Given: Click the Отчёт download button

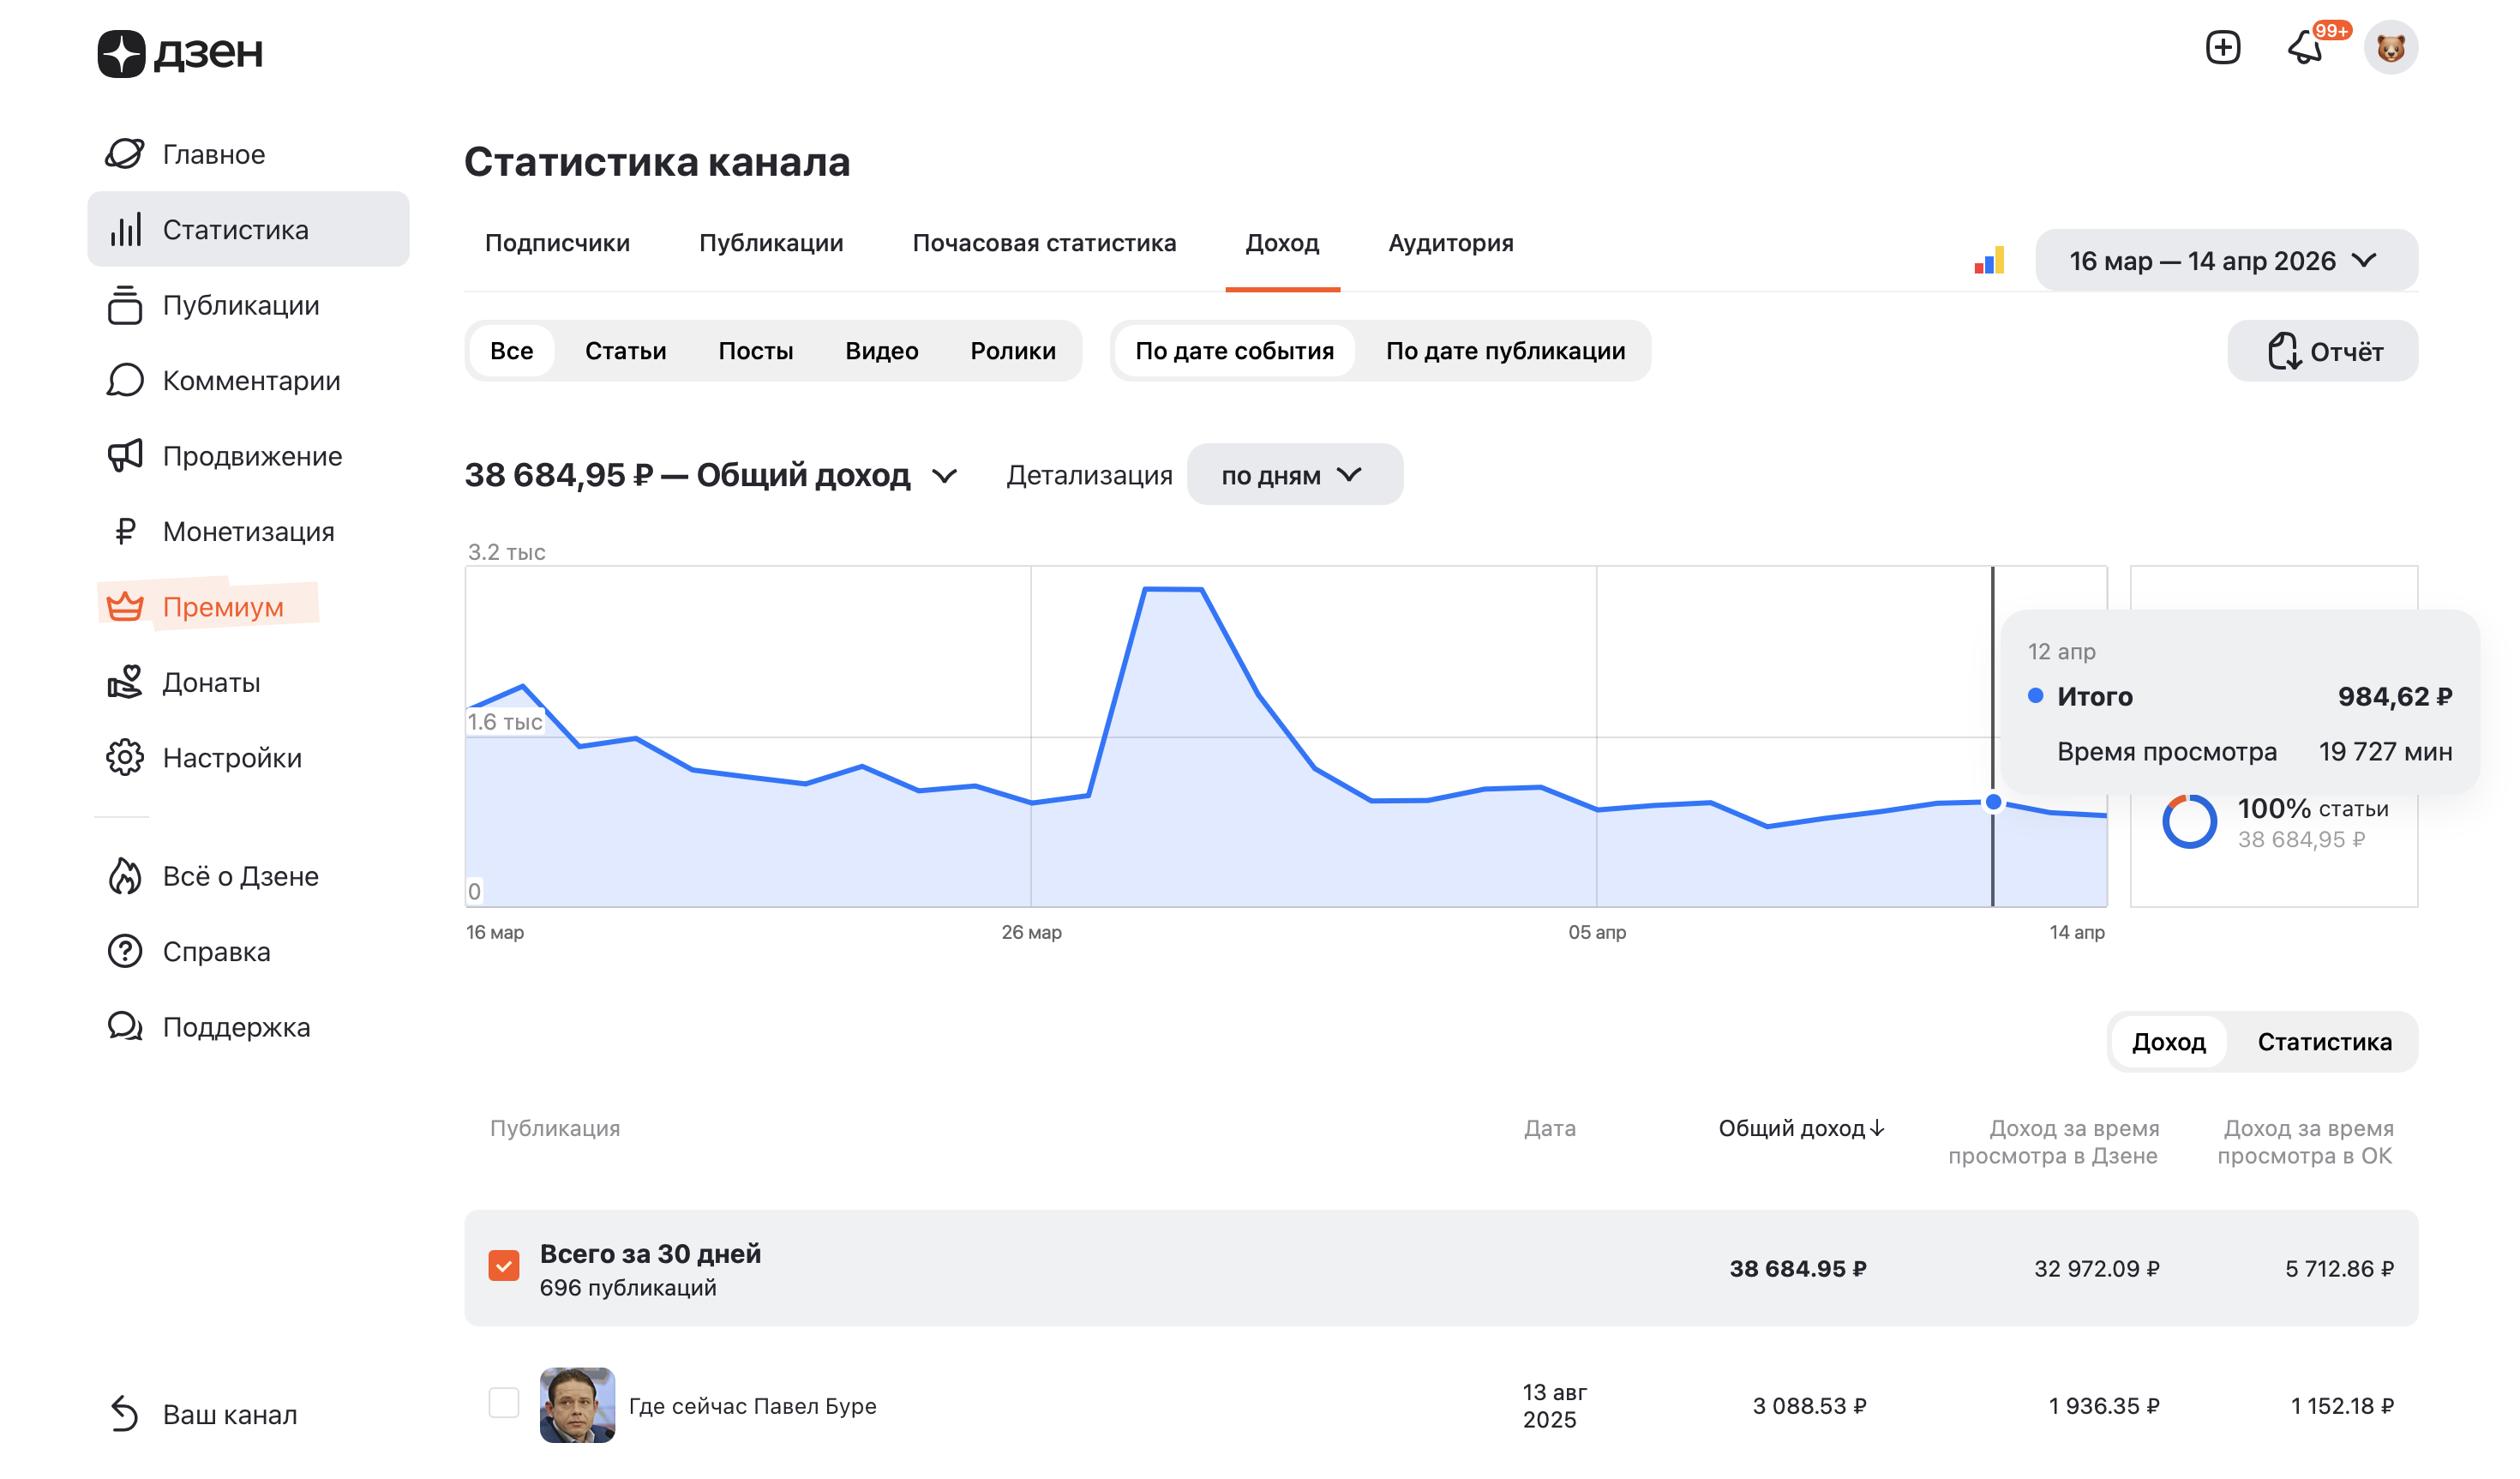Looking at the screenshot, I should [2322, 351].
